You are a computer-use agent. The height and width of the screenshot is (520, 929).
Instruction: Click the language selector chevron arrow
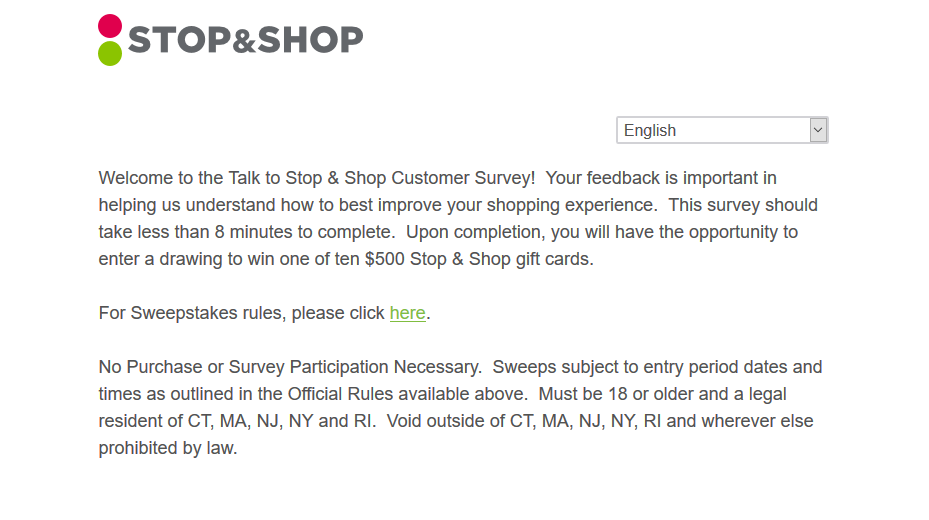[818, 130]
